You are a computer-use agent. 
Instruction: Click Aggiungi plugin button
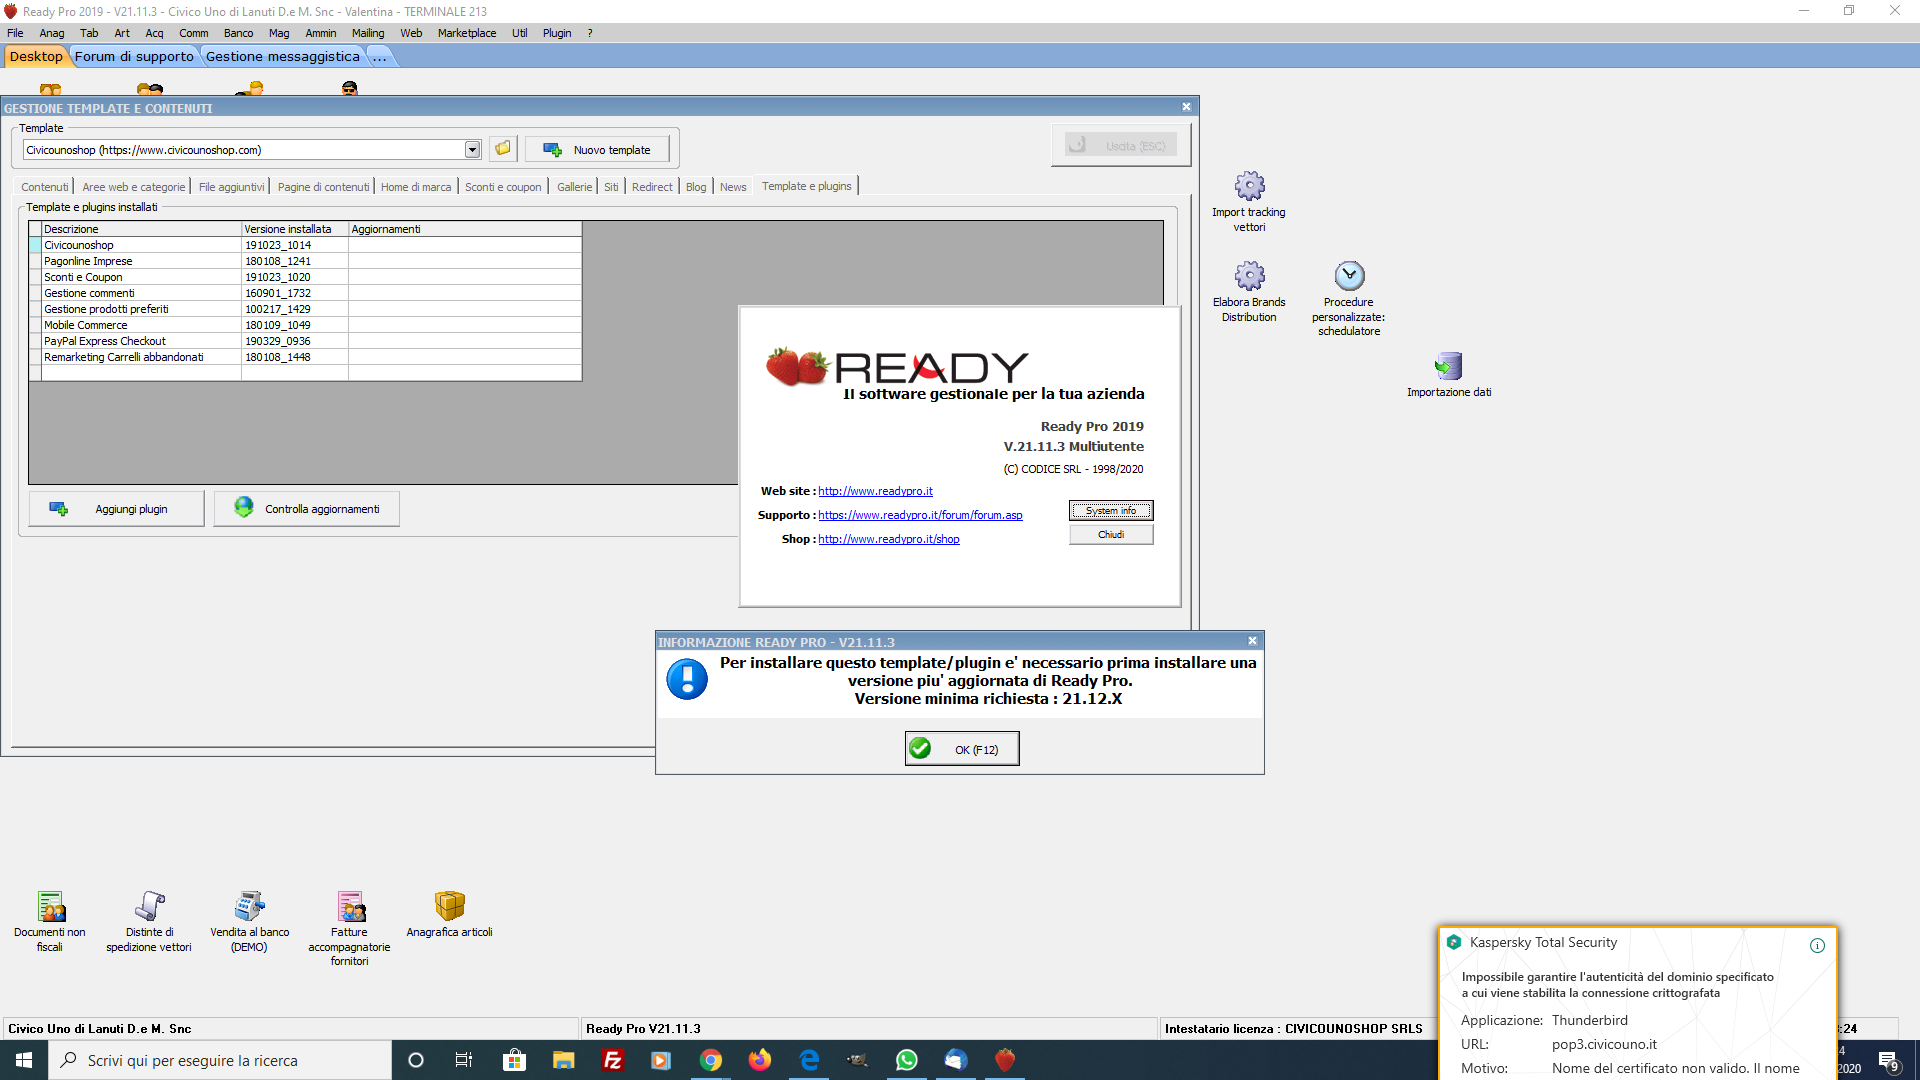click(x=116, y=509)
